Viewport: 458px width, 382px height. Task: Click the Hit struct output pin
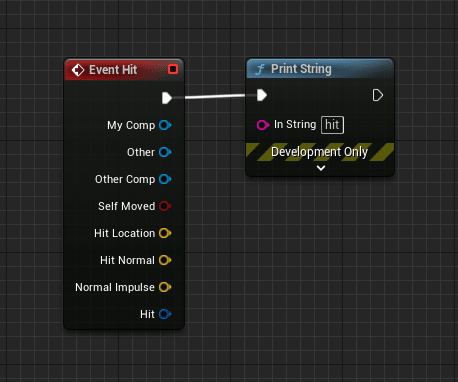[x=165, y=314]
